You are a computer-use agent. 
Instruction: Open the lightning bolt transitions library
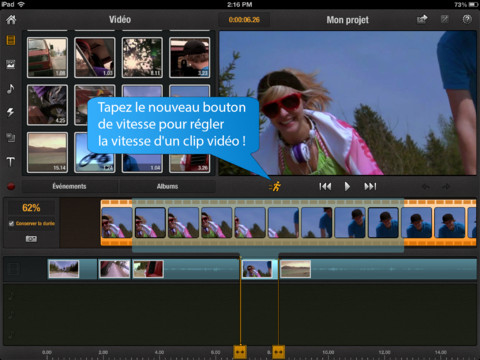(x=11, y=112)
